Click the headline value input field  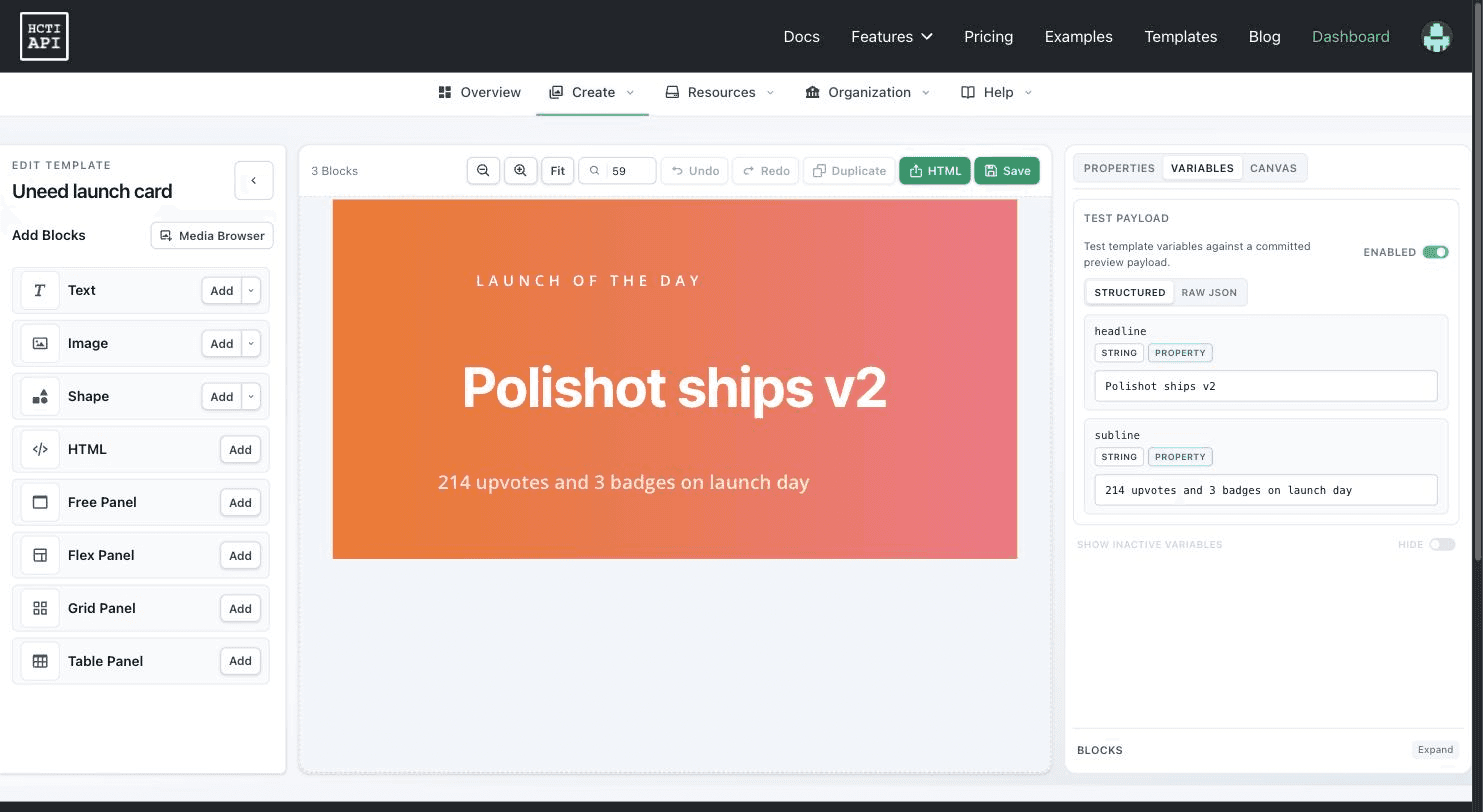1266,386
